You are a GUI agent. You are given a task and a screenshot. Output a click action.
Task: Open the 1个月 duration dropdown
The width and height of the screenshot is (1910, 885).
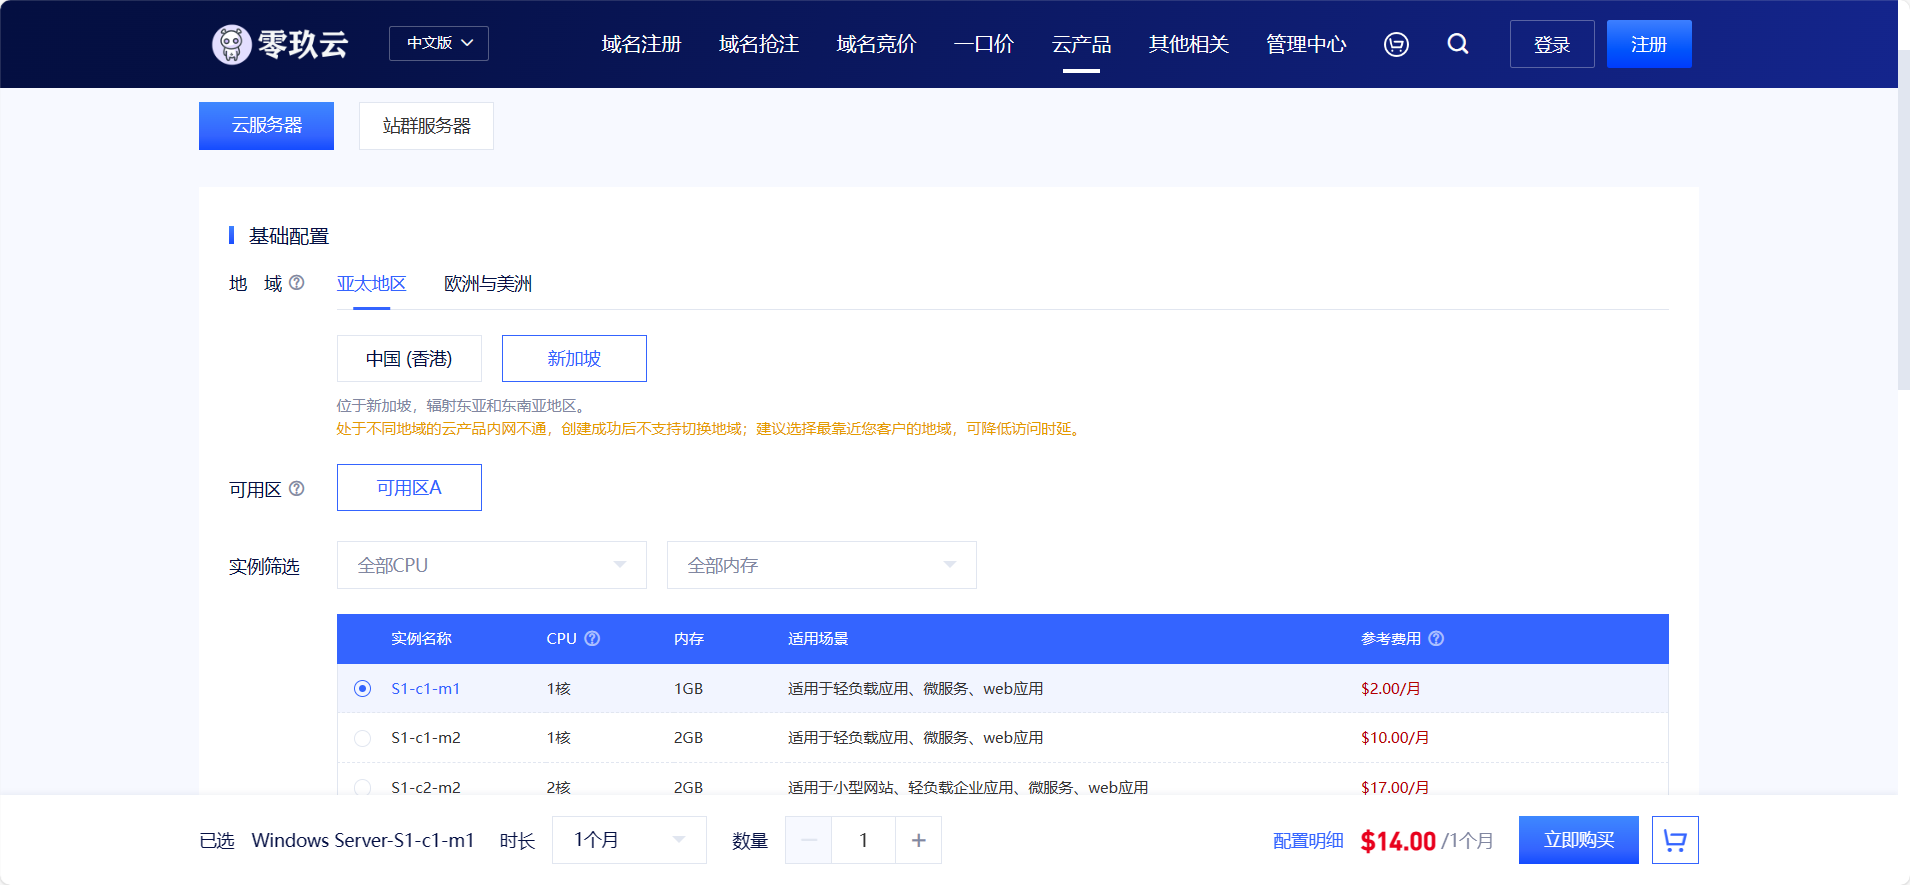tap(629, 840)
